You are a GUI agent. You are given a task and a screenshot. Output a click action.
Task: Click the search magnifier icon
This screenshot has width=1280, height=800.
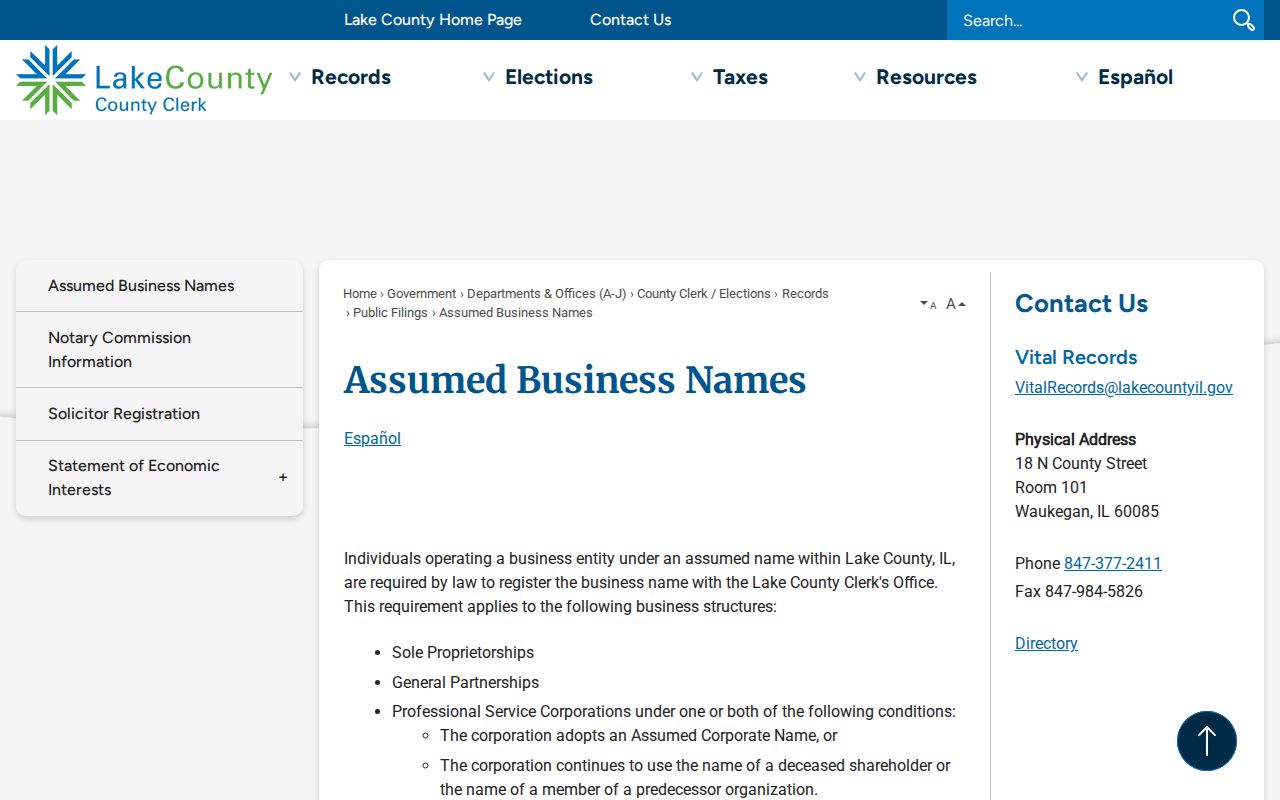coord(1243,20)
